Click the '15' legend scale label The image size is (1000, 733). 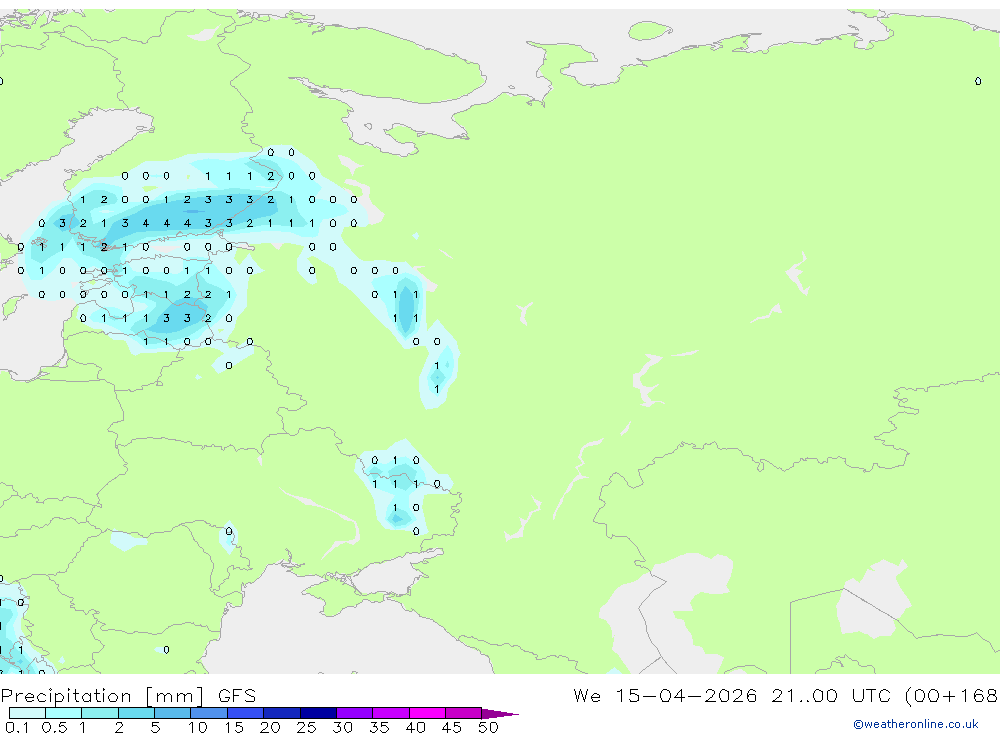233,727
